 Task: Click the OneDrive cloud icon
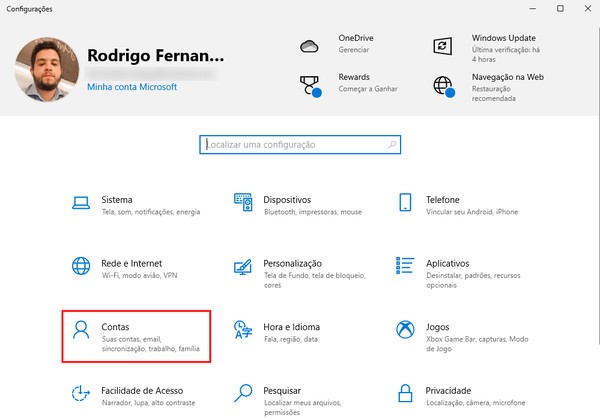pos(309,46)
